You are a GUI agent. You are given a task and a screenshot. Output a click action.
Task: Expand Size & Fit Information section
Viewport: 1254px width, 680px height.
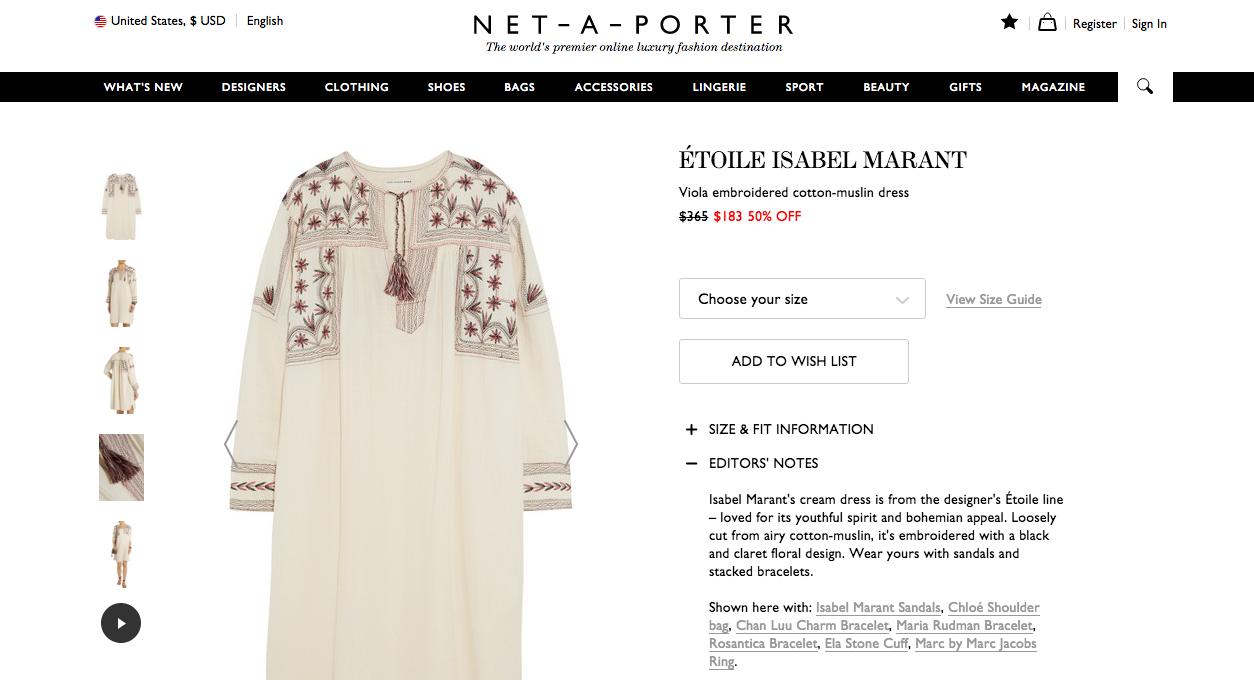point(691,430)
